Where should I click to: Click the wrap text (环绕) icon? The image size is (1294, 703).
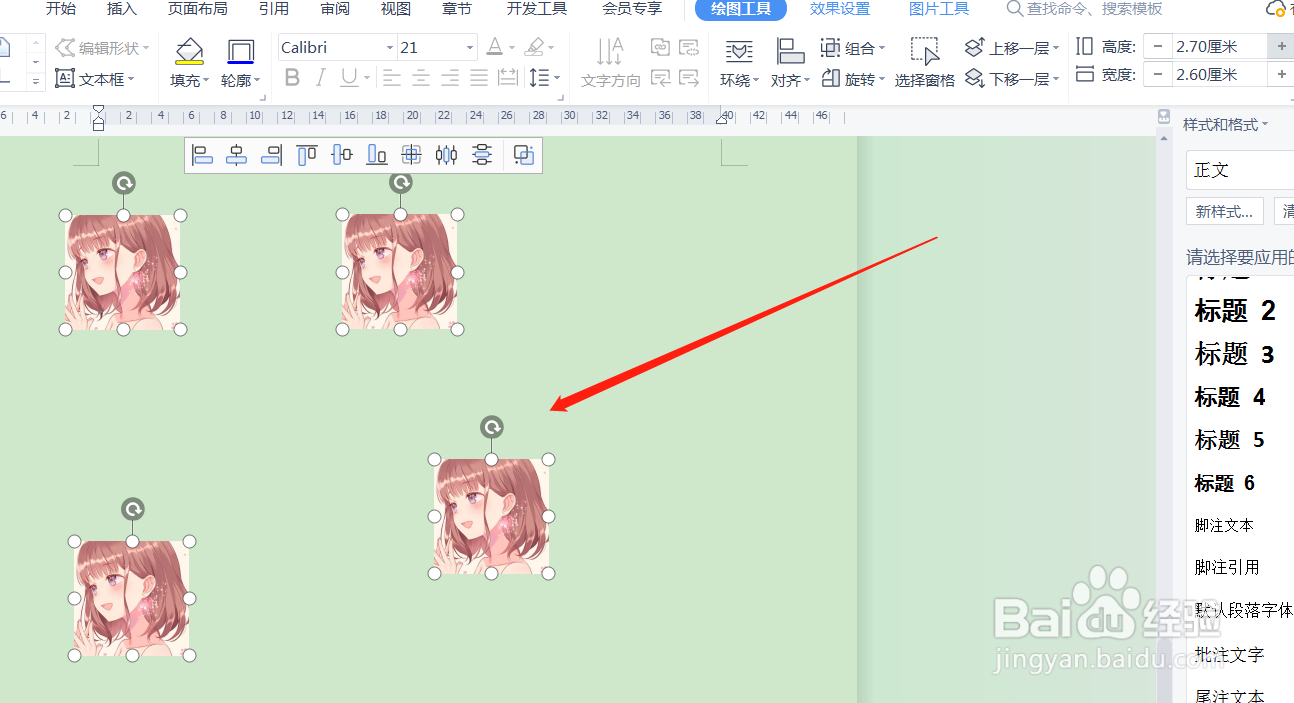pyautogui.click(x=739, y=52)
